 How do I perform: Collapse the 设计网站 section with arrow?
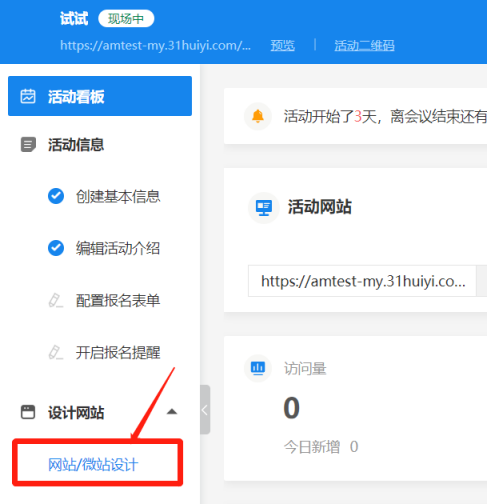coord(172,412)
